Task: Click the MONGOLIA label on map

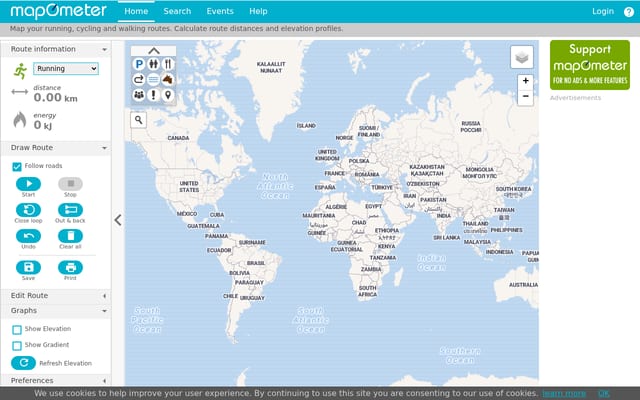Action: pos(480,173)
